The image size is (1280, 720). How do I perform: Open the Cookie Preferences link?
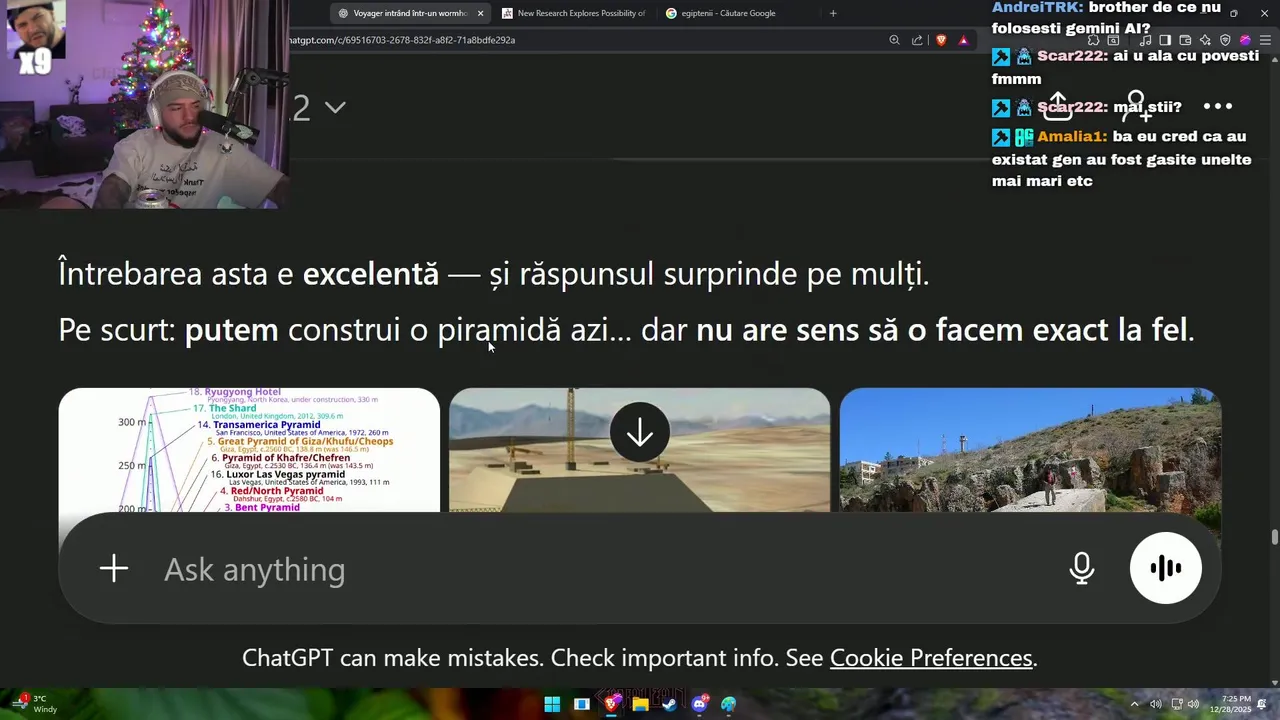click(x=931, y=657)
